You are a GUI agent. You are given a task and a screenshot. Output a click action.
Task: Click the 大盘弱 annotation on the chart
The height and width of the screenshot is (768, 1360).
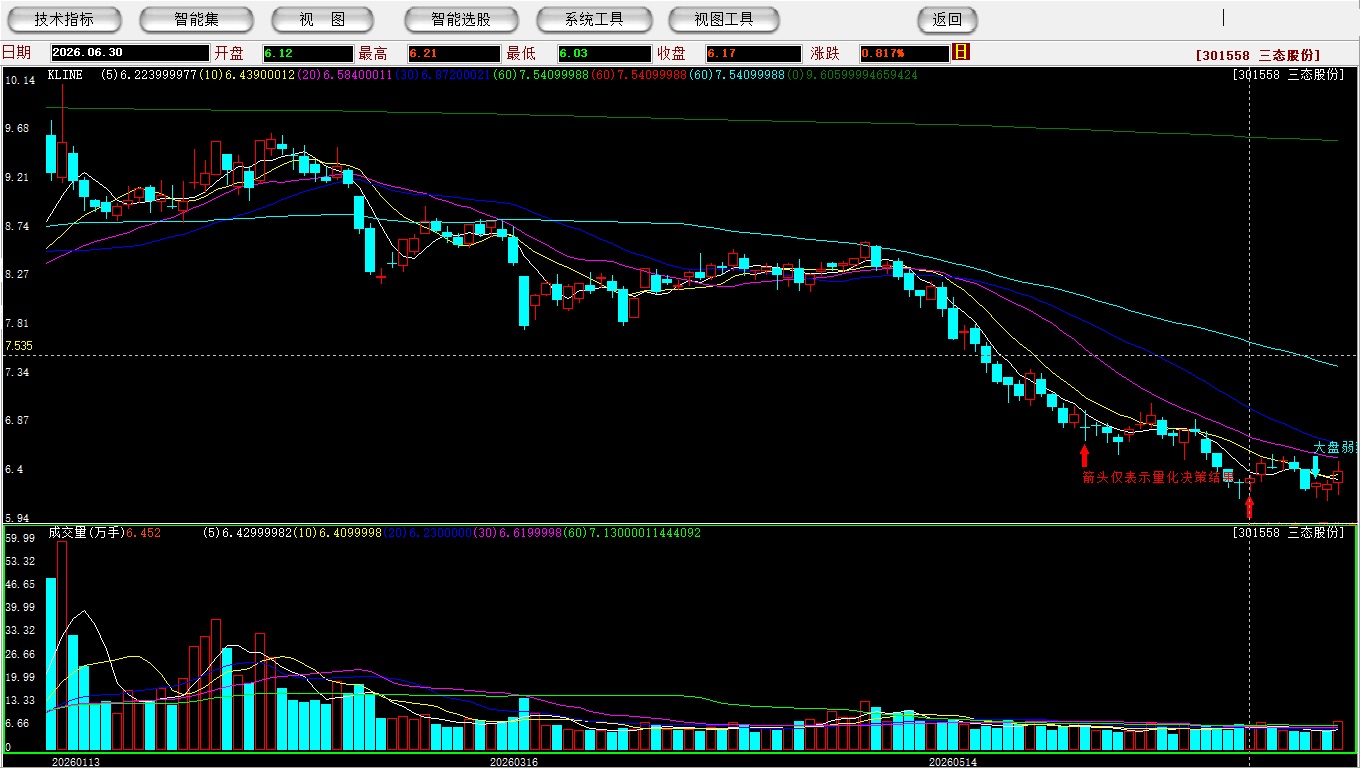[x=1335, y=447]
